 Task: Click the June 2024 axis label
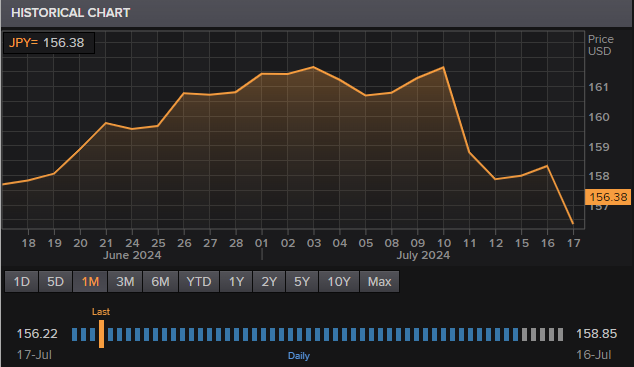point(132,255)
